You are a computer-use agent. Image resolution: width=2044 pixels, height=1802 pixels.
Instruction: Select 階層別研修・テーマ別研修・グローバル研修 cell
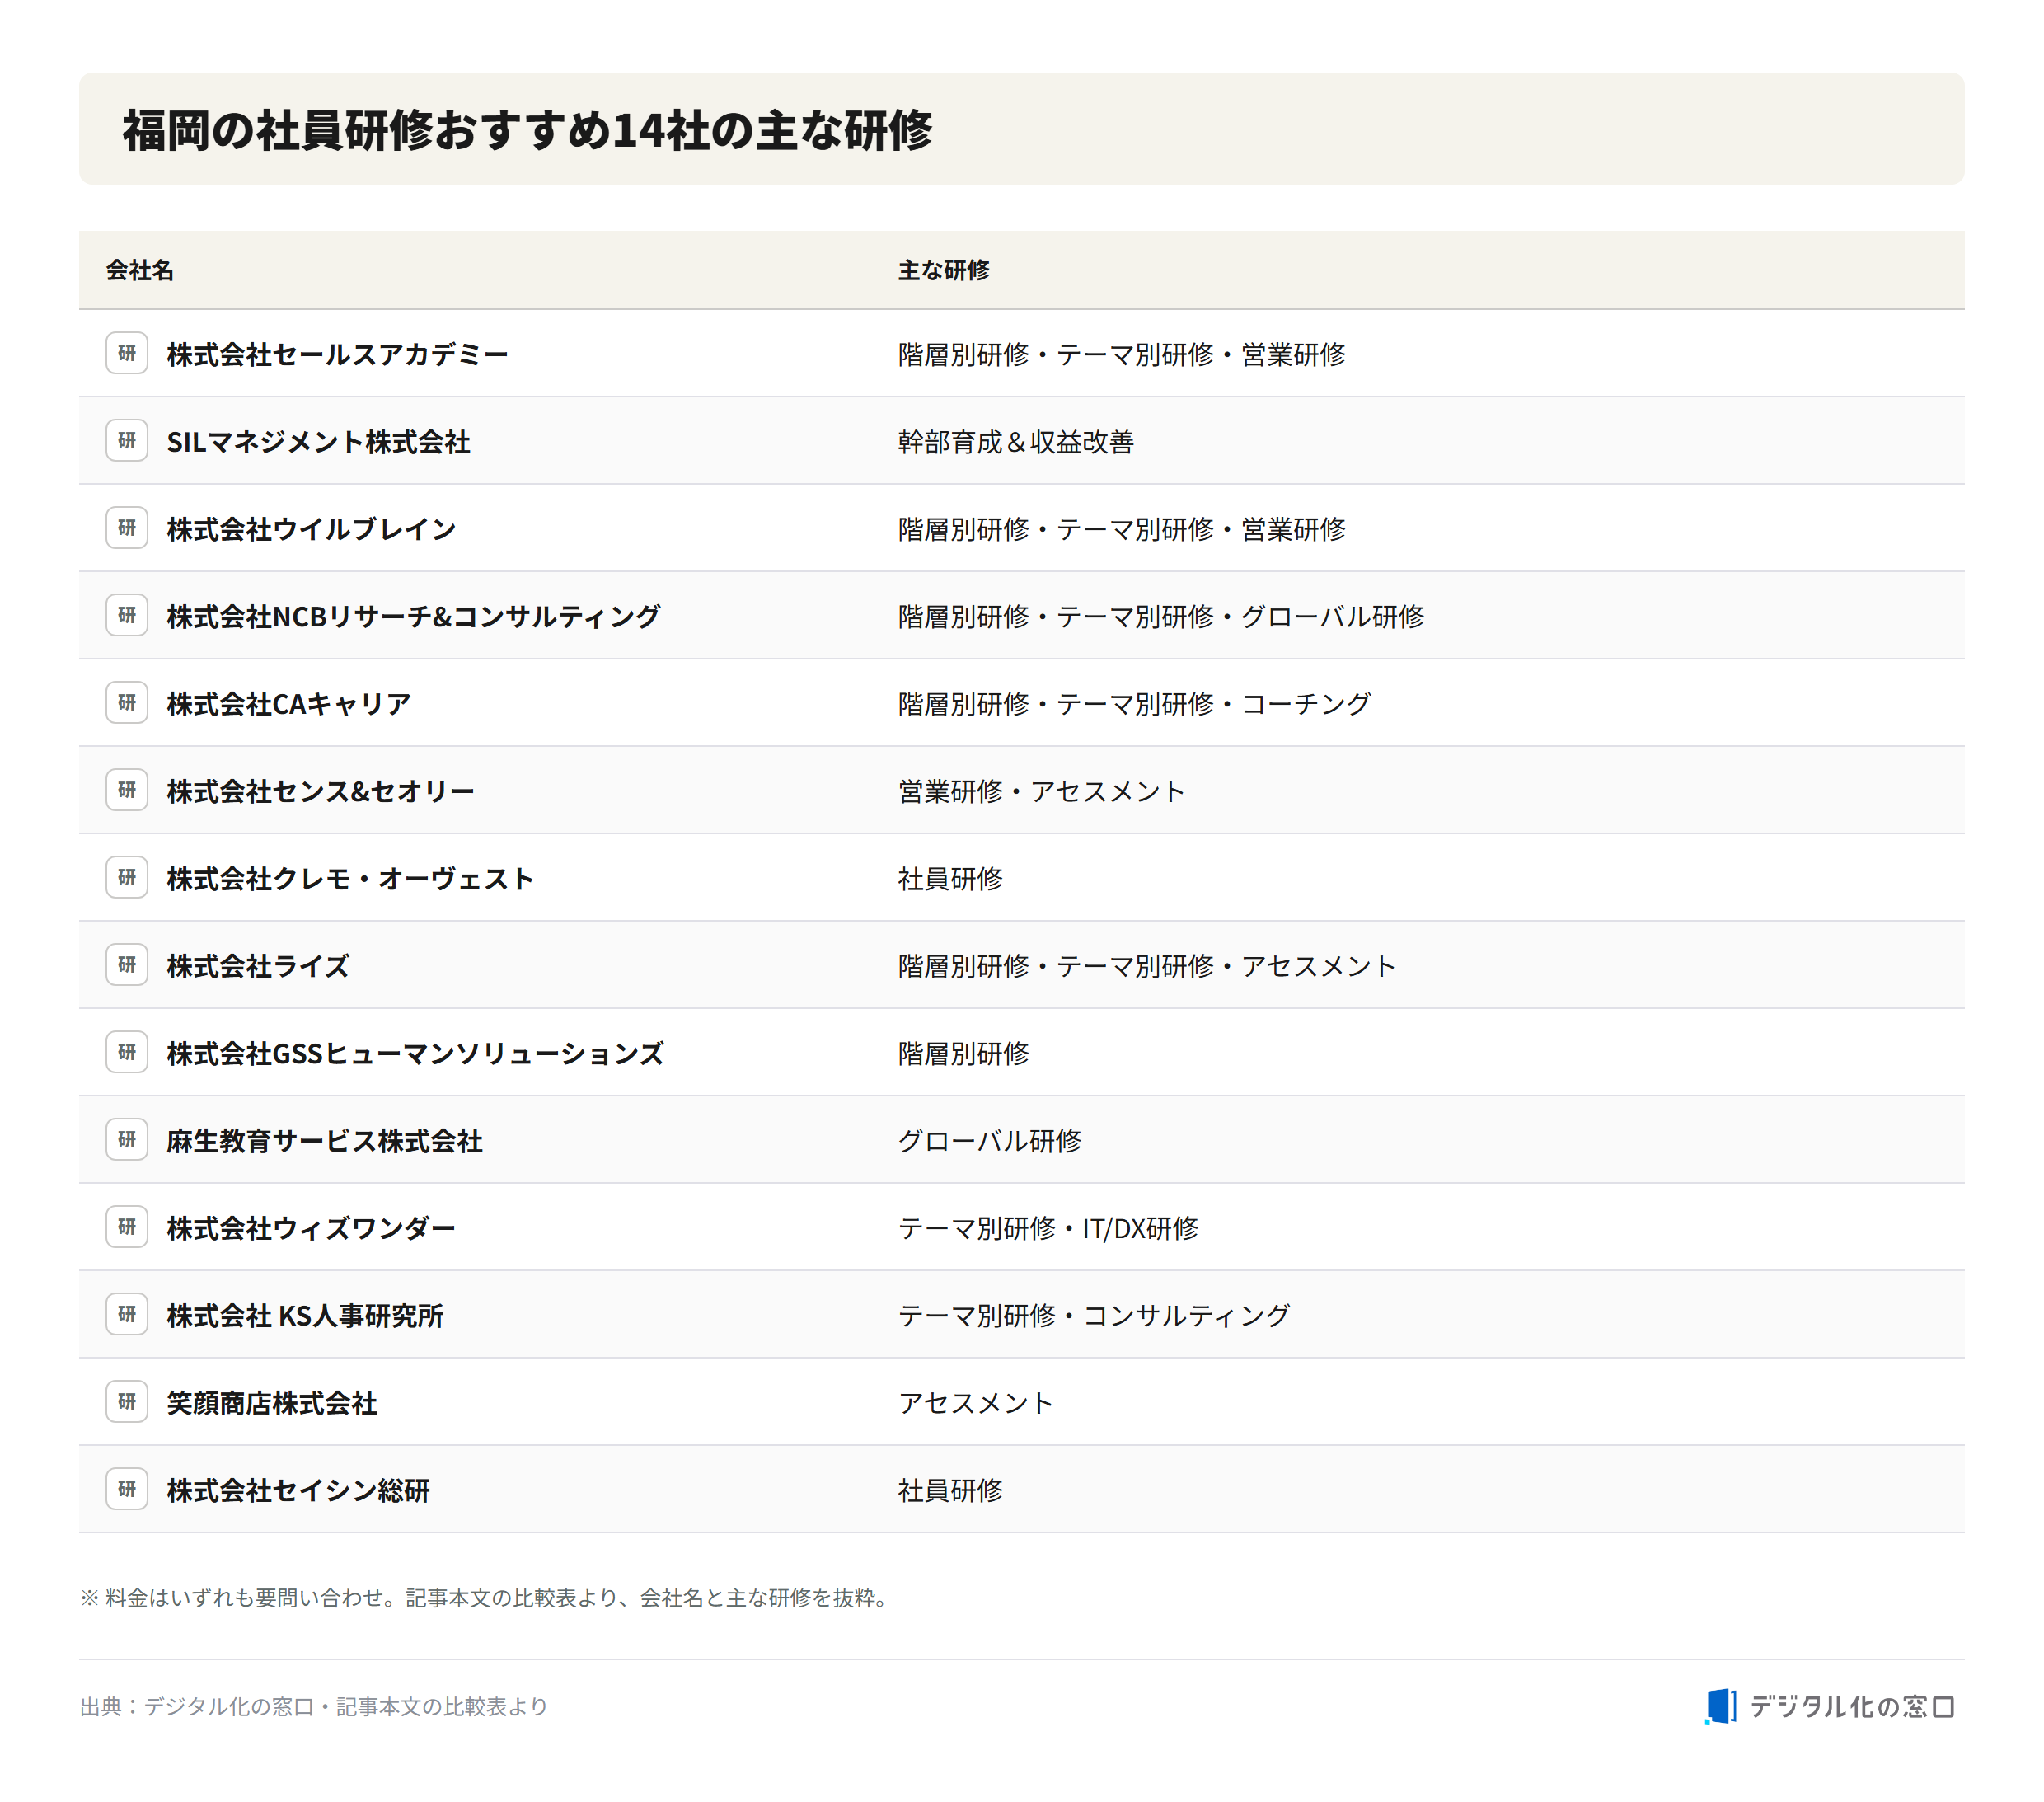coord(1161,616)
